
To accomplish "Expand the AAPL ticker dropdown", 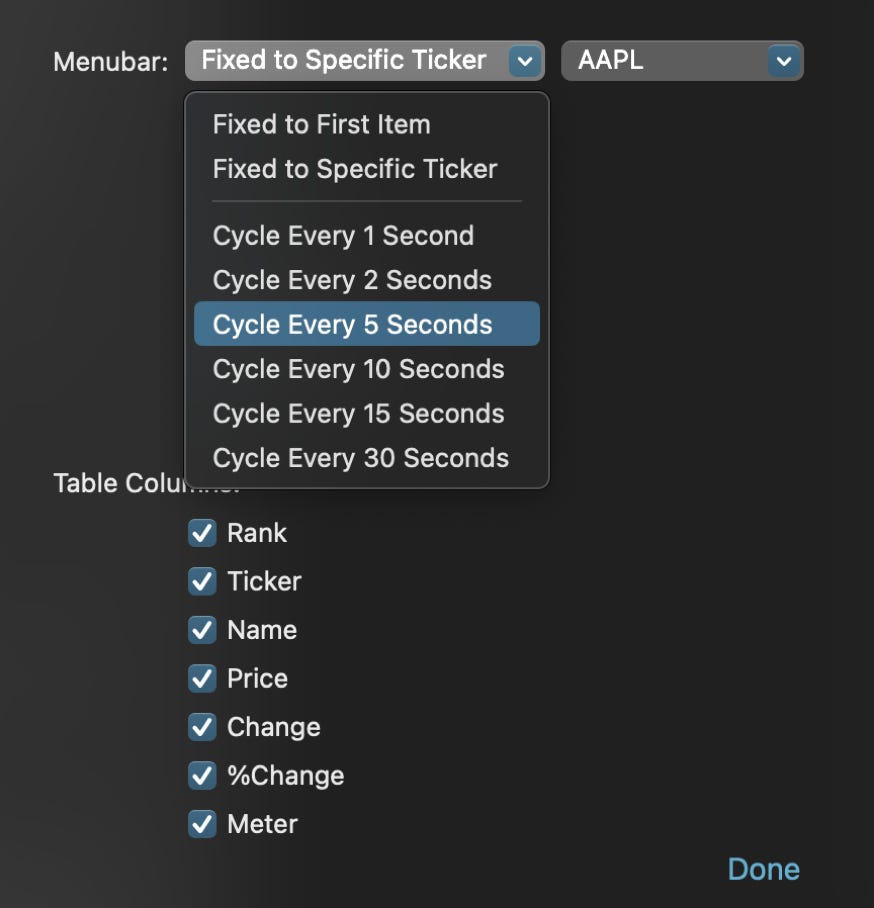I will click(668, 61).
